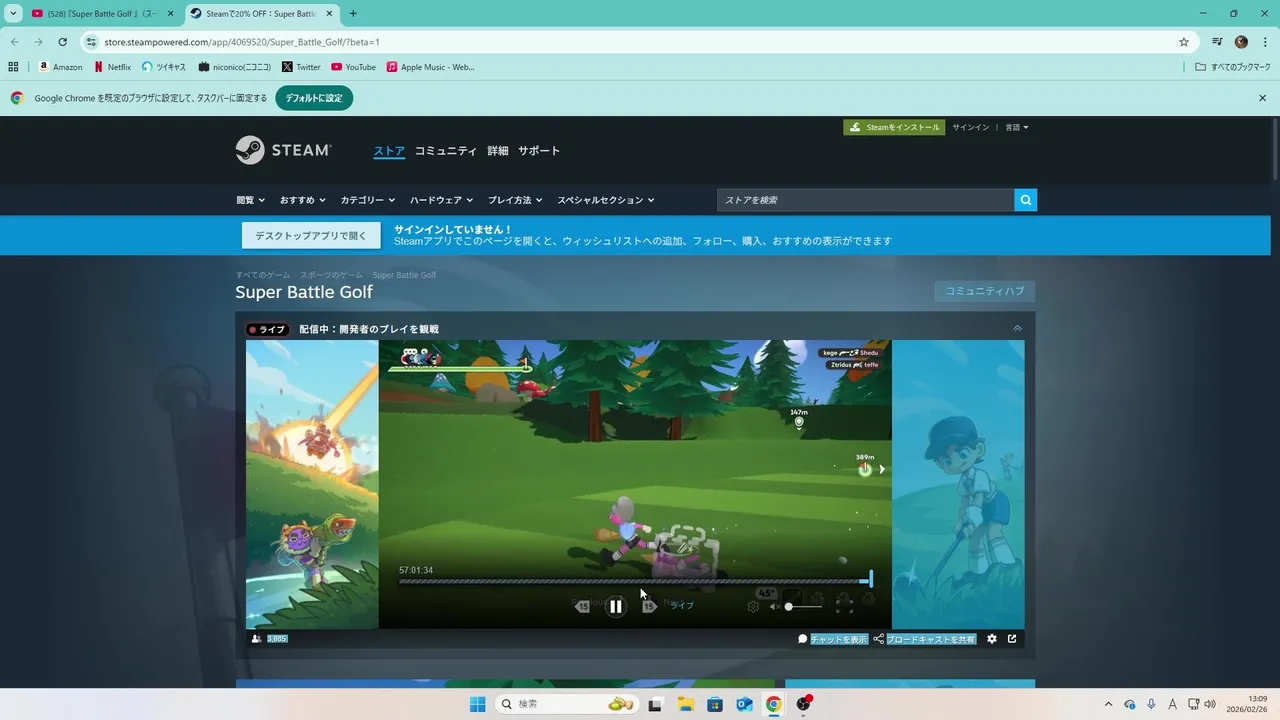Open the コミュニティハブ button
The height and width of the screenshot is (720, 1280).
coord(985,291)
